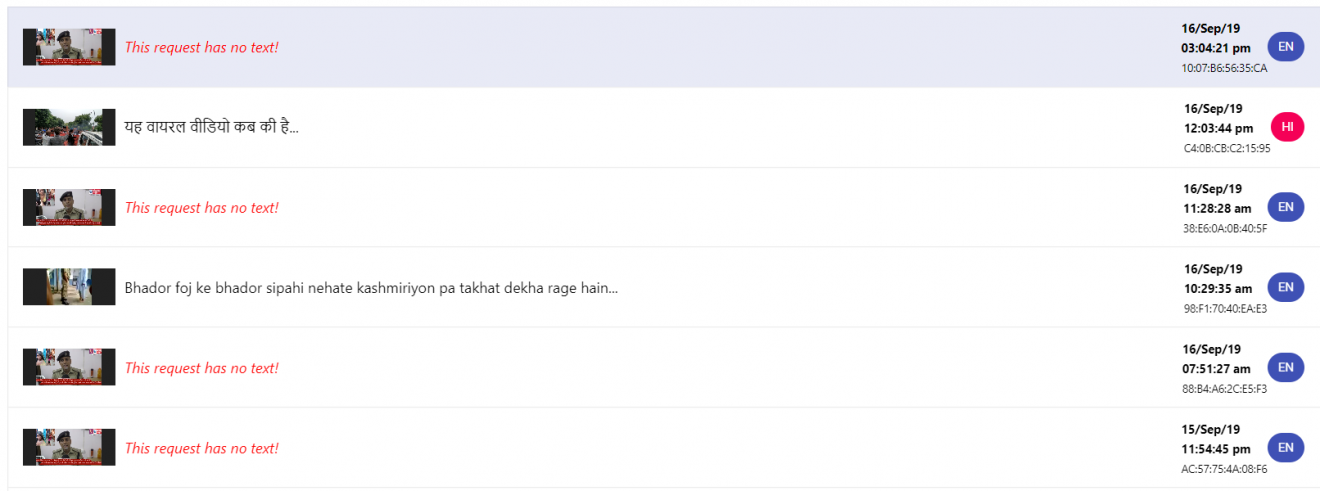Click the EN badge for 03:04:21 pm request
1320x491 pixels.
(x=1286, y=47)
